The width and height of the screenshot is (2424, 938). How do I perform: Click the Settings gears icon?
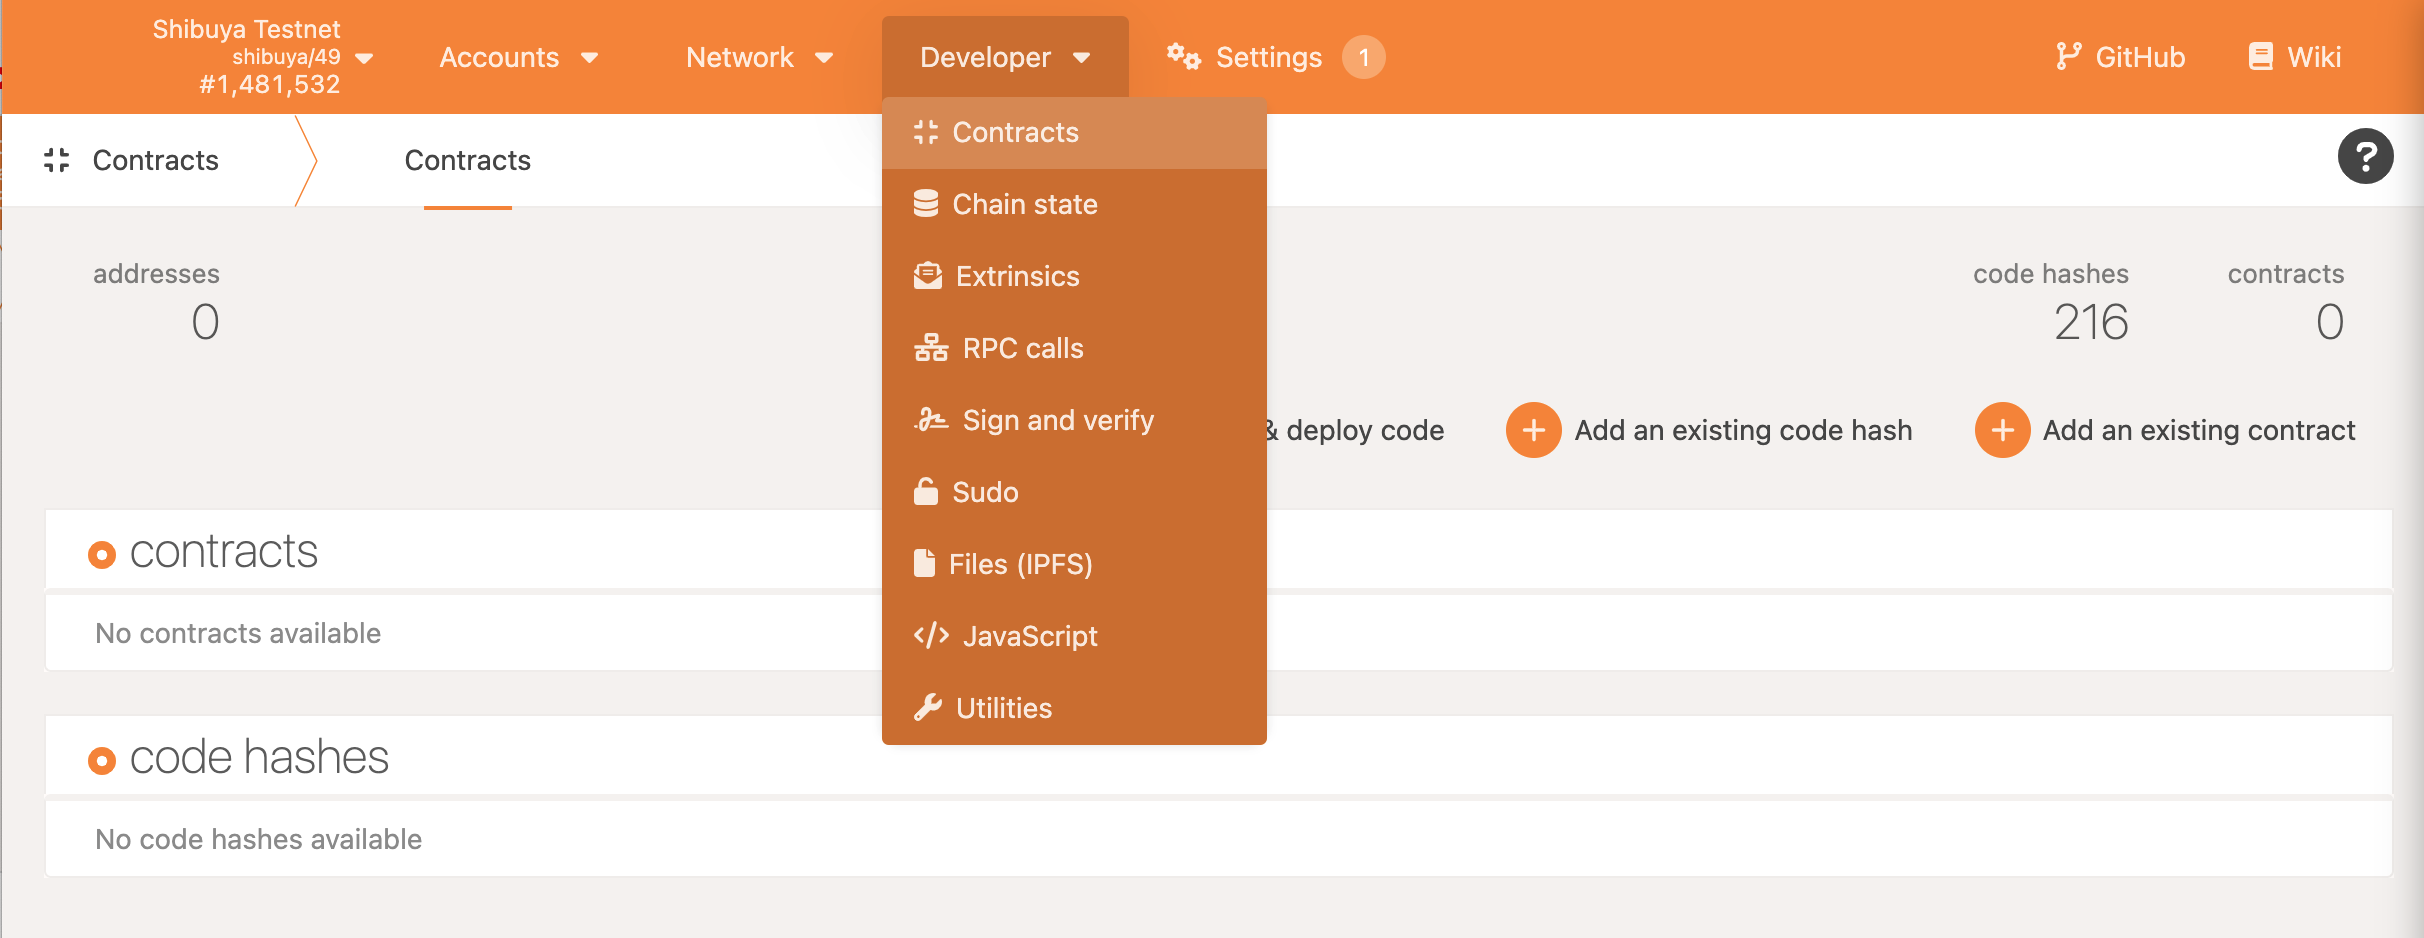(1183, 57)
